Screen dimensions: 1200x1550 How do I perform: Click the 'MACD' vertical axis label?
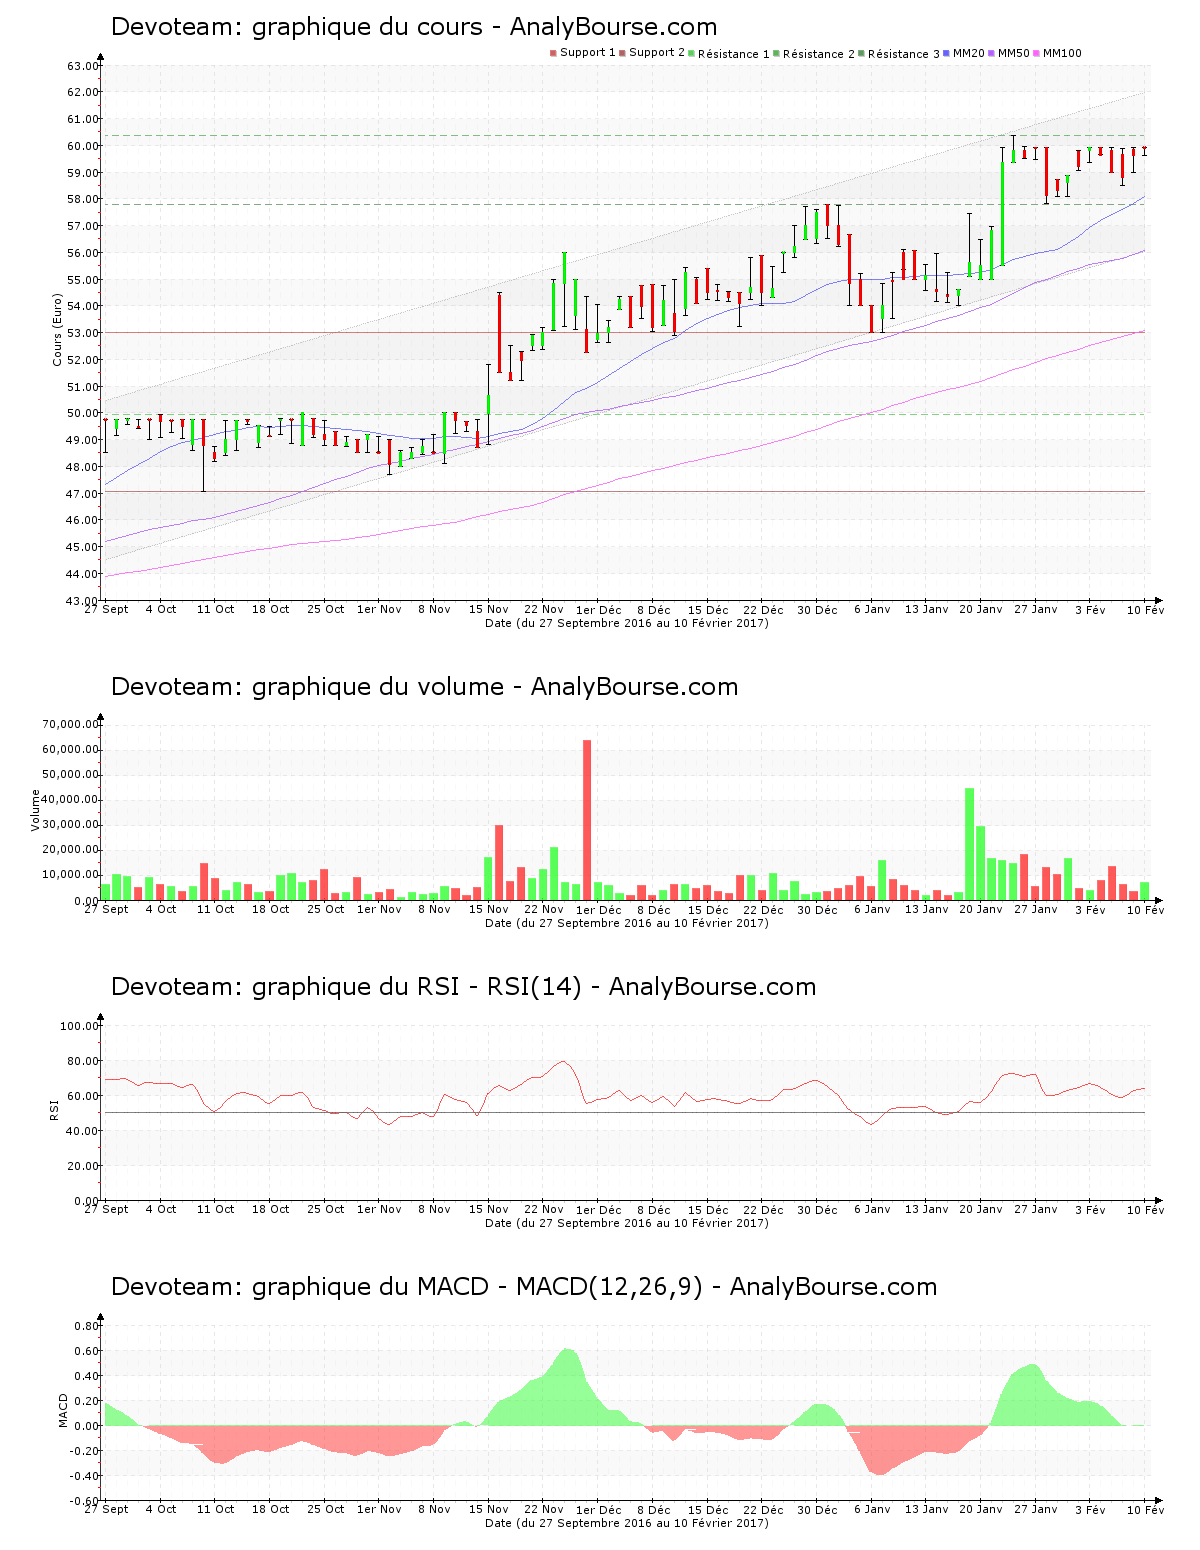(63, 1410)
